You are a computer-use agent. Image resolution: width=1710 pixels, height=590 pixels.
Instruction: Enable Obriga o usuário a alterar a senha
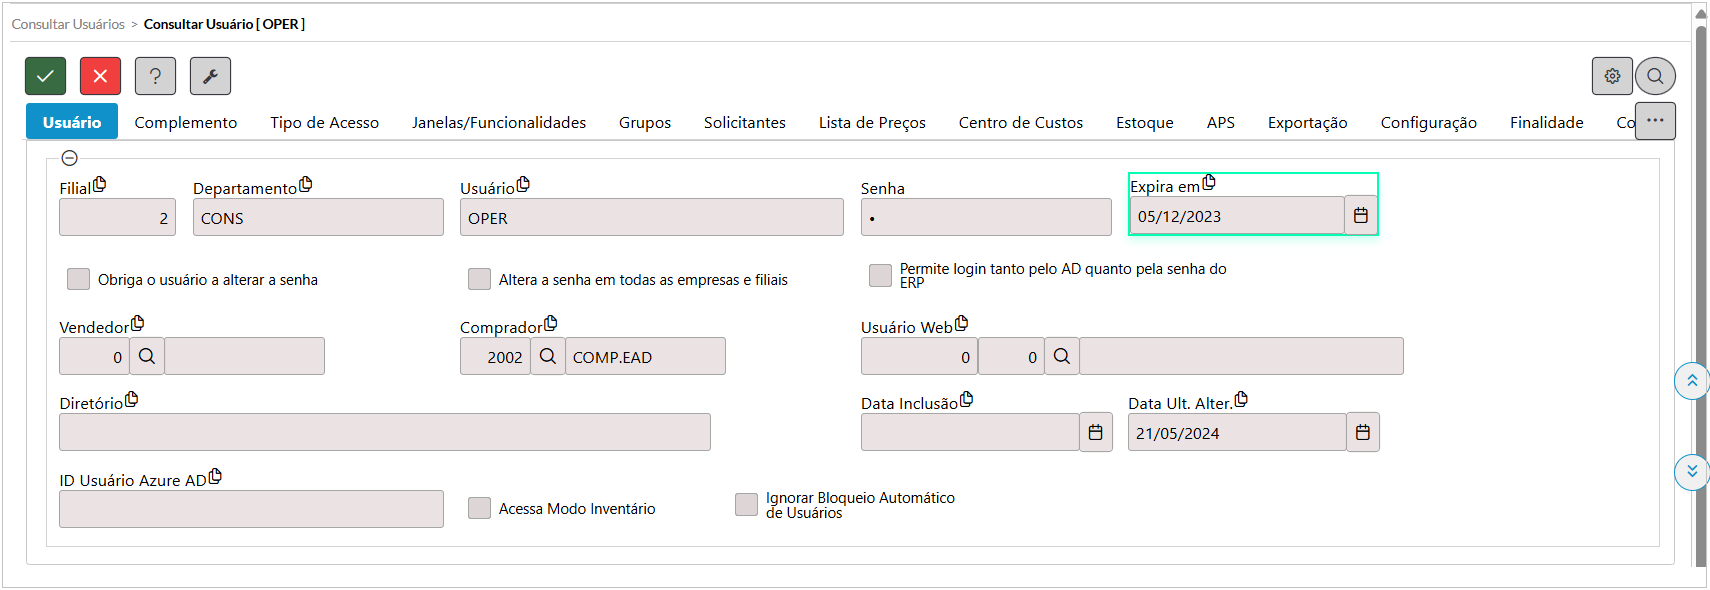pos(78,279)
